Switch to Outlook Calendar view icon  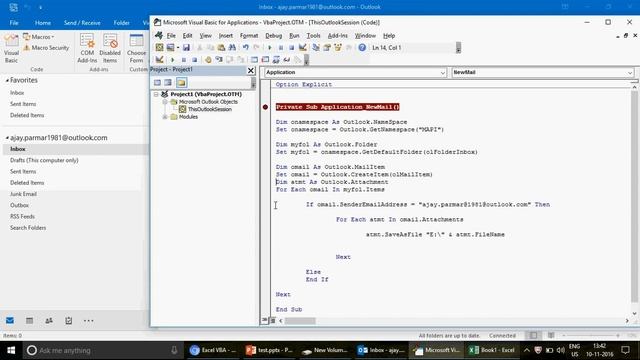(29, 320)
